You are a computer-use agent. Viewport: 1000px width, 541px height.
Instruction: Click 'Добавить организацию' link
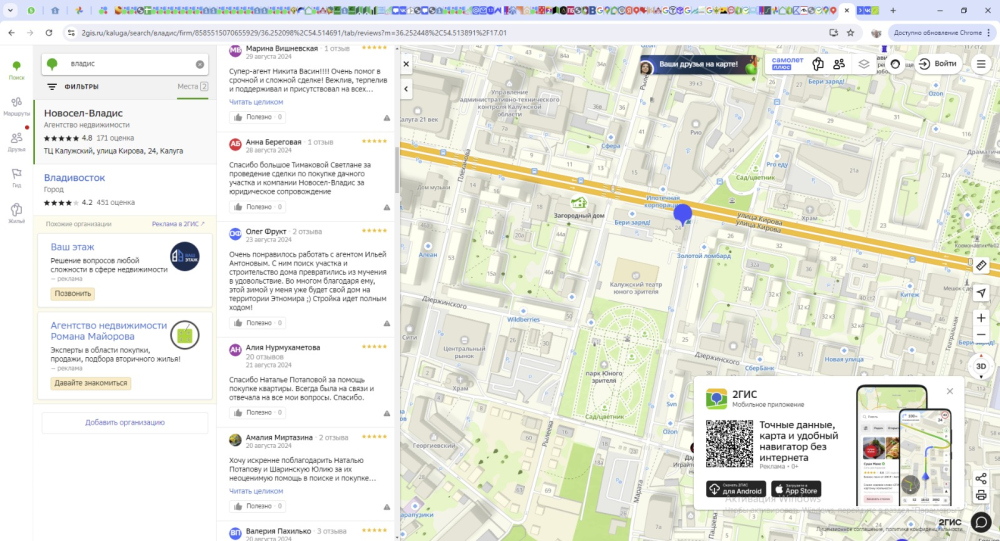click(x=125, y=422)
